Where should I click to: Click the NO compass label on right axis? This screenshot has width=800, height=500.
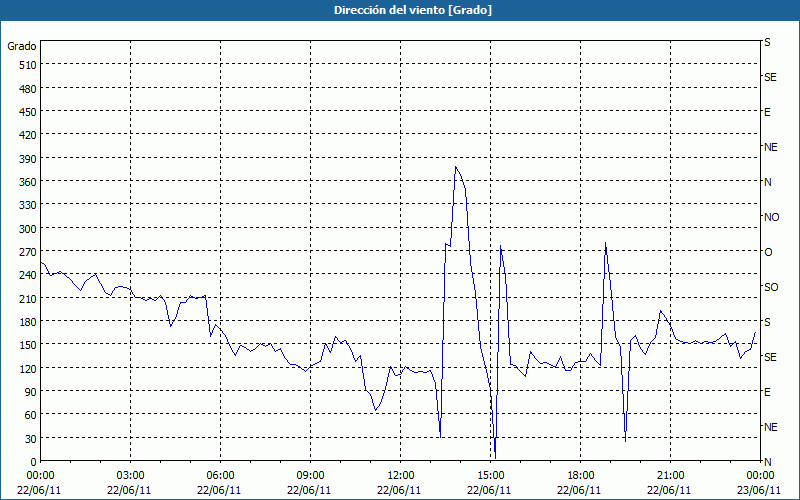coord(771,217)
